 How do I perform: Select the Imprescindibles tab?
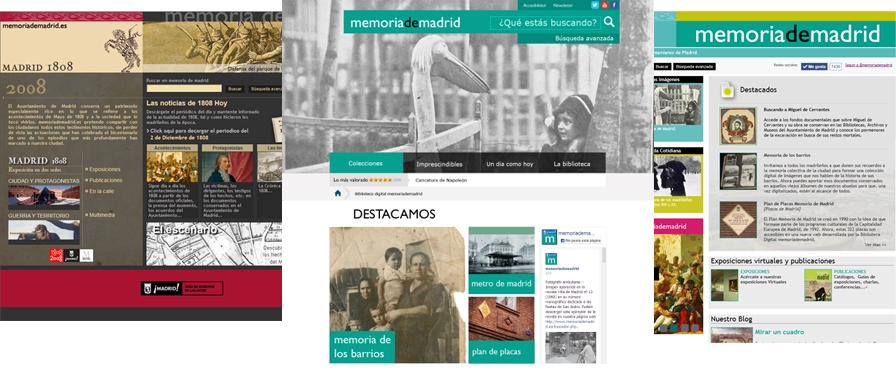(439, 164)
